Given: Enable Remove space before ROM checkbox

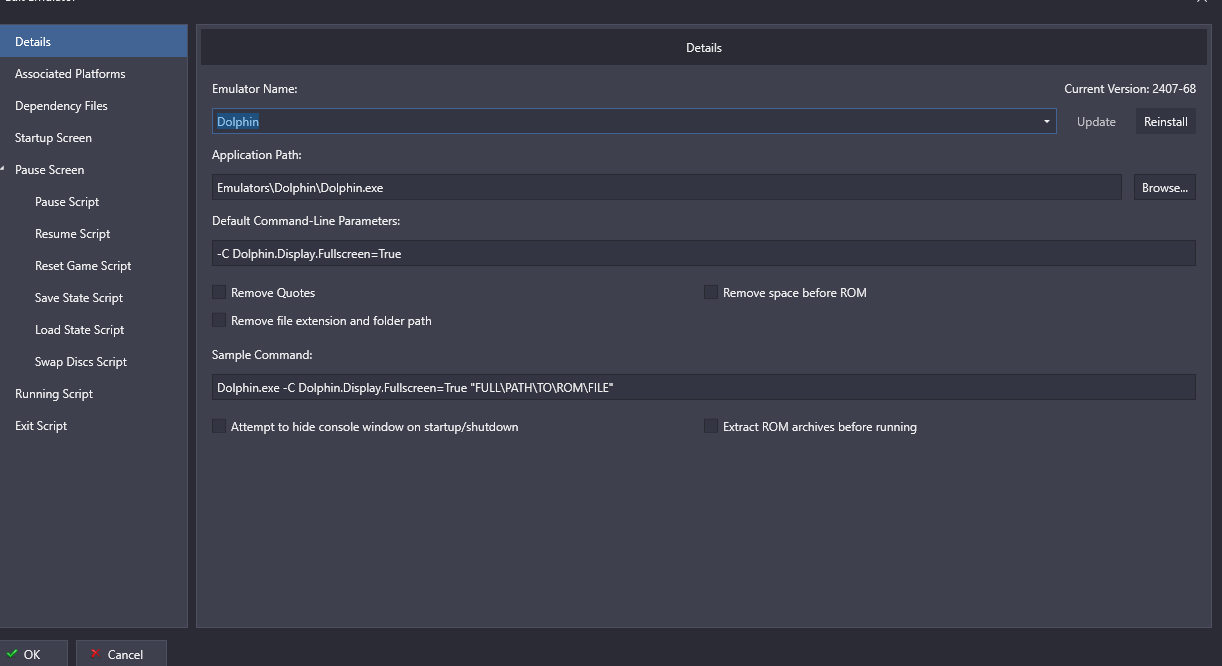Looking at the screenshot, I should tap(711, 292).
